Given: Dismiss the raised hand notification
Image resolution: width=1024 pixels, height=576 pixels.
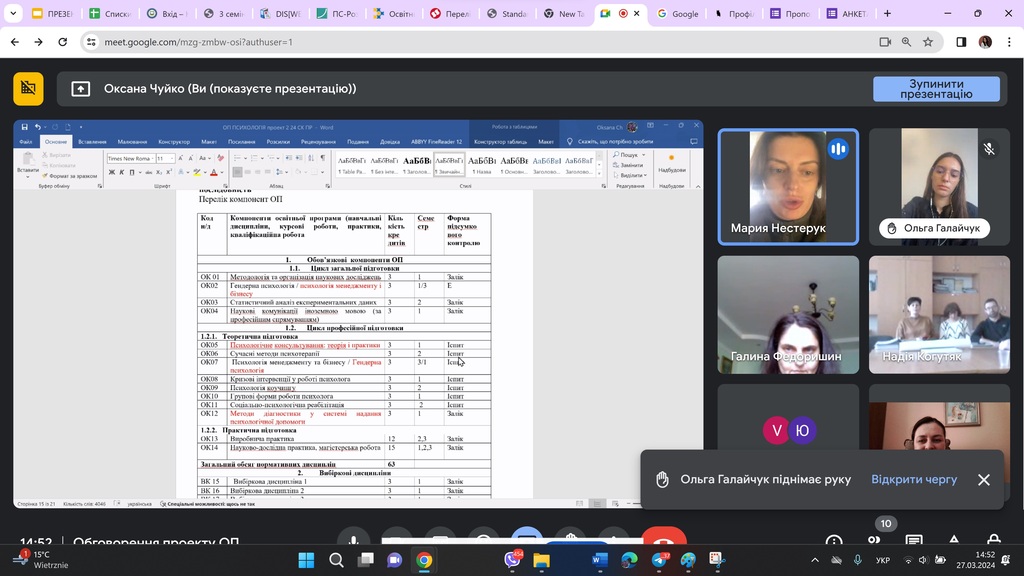Looking at the screenshot, I should coord(984,480).
